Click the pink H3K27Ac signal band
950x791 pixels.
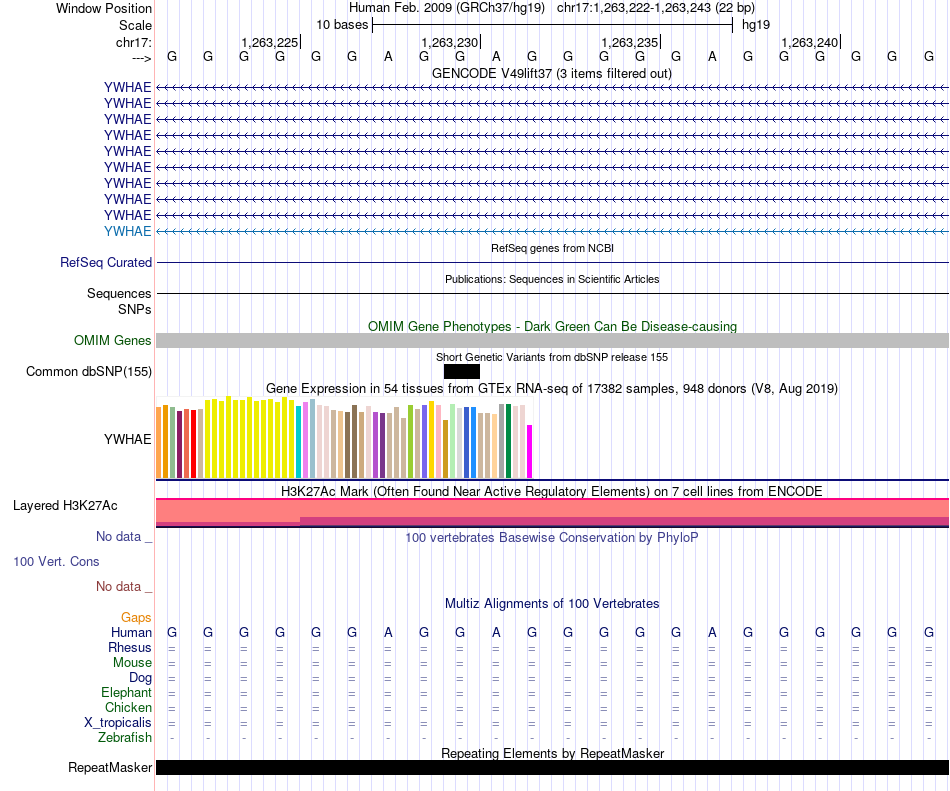click(552, 509)
